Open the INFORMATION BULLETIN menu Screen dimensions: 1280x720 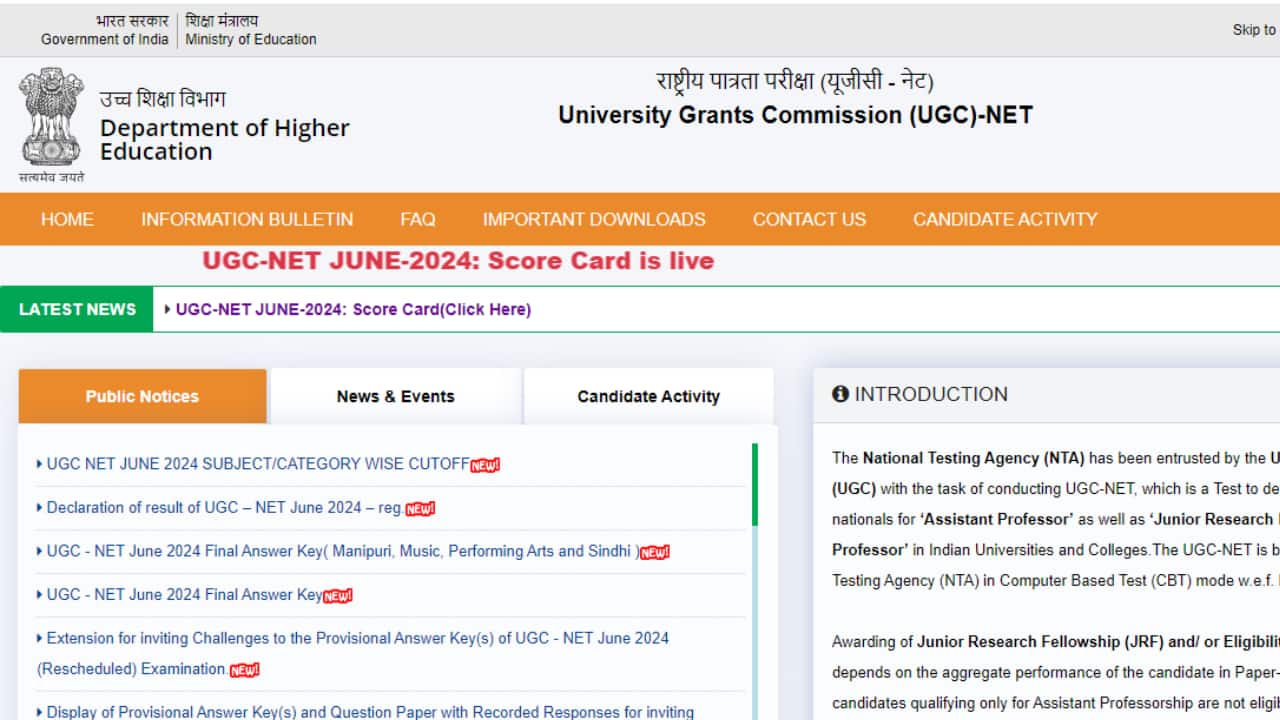[x=247, y=219]
